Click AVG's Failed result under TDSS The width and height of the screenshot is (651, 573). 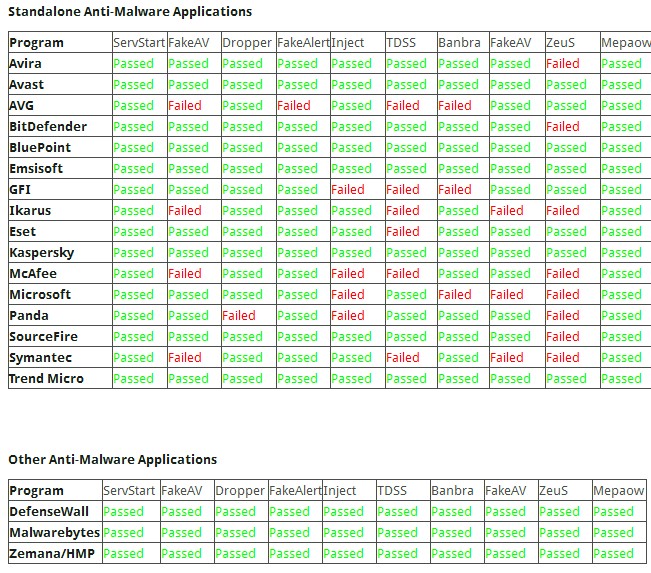pos(402,105)
